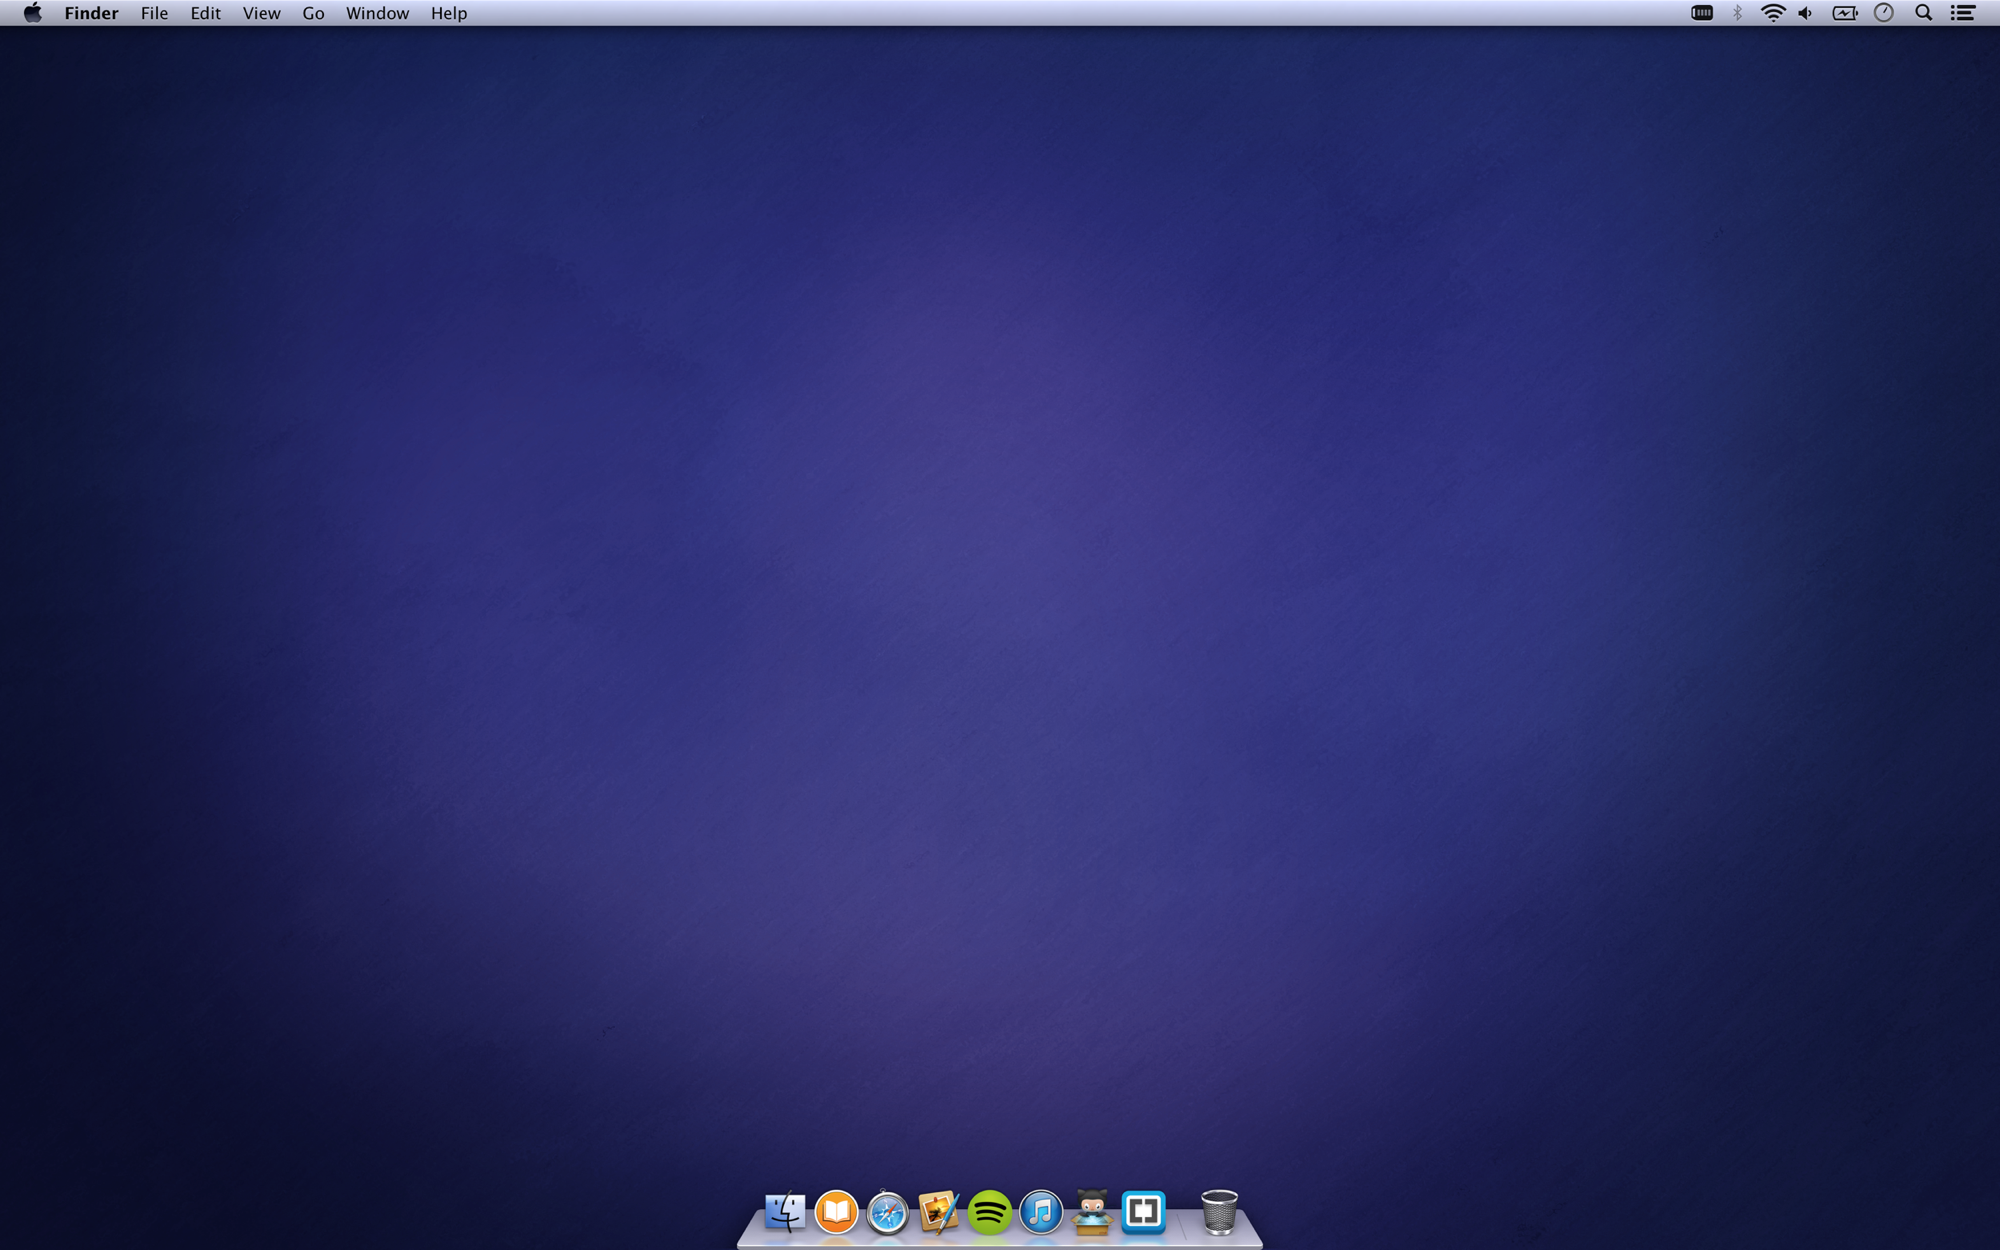Toggle Bluetooth menu bar icon
The height and width of the screenshot is (1250, 2000).
click(1738, 13)
